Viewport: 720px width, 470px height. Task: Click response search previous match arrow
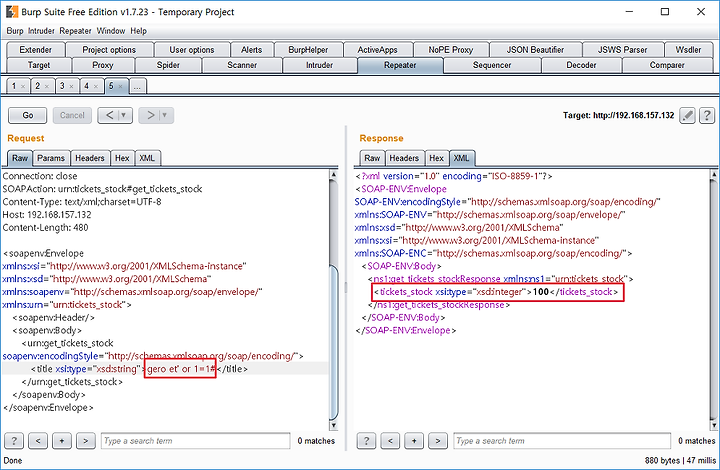point(390,441)
